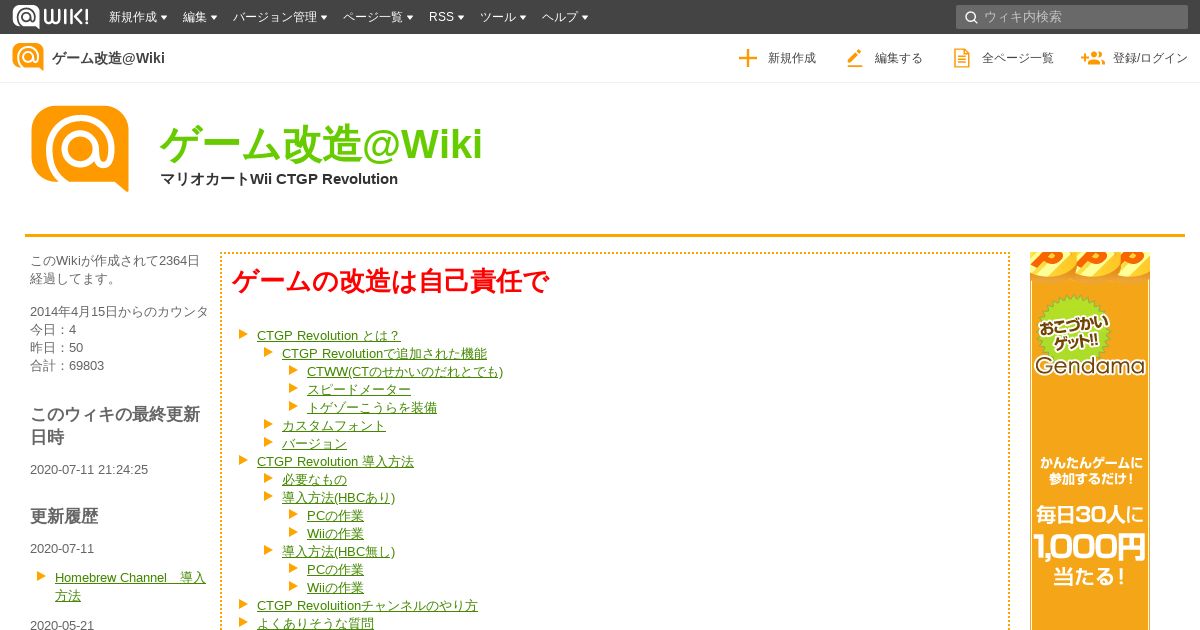Click the plus icon for 新規作成

[748, 58]
